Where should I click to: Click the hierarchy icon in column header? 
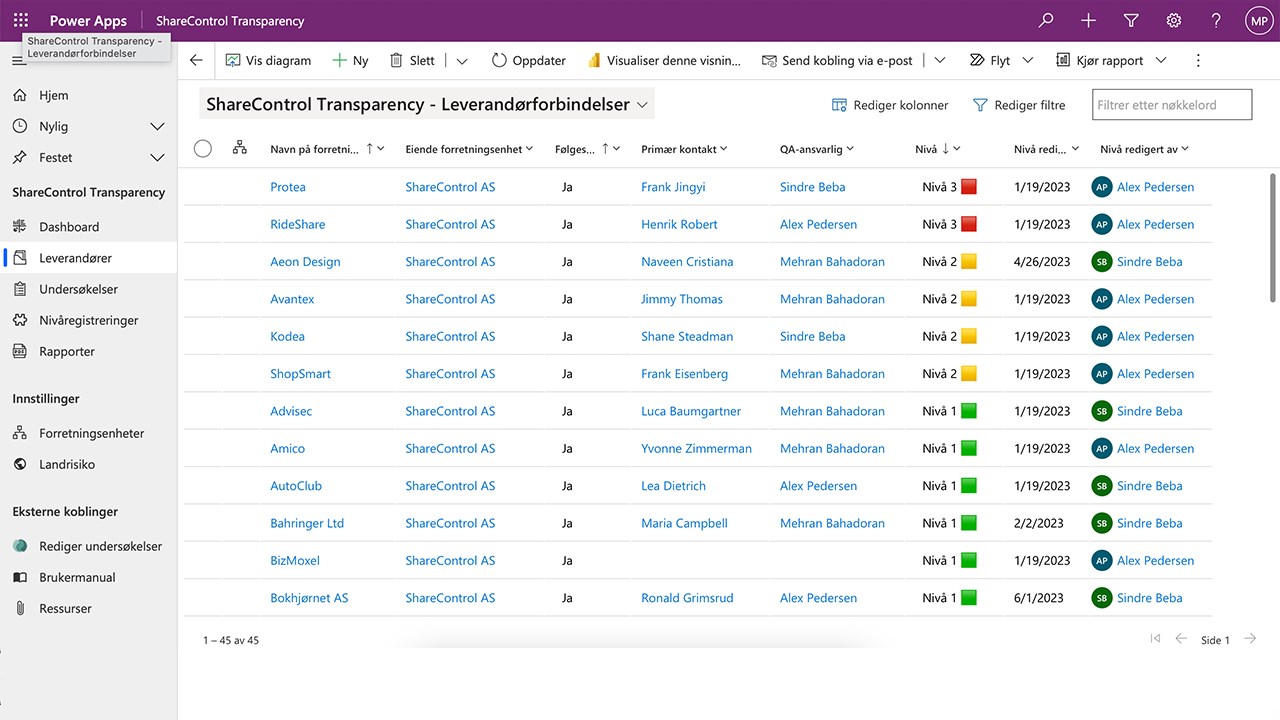click(x=239, y=148)
